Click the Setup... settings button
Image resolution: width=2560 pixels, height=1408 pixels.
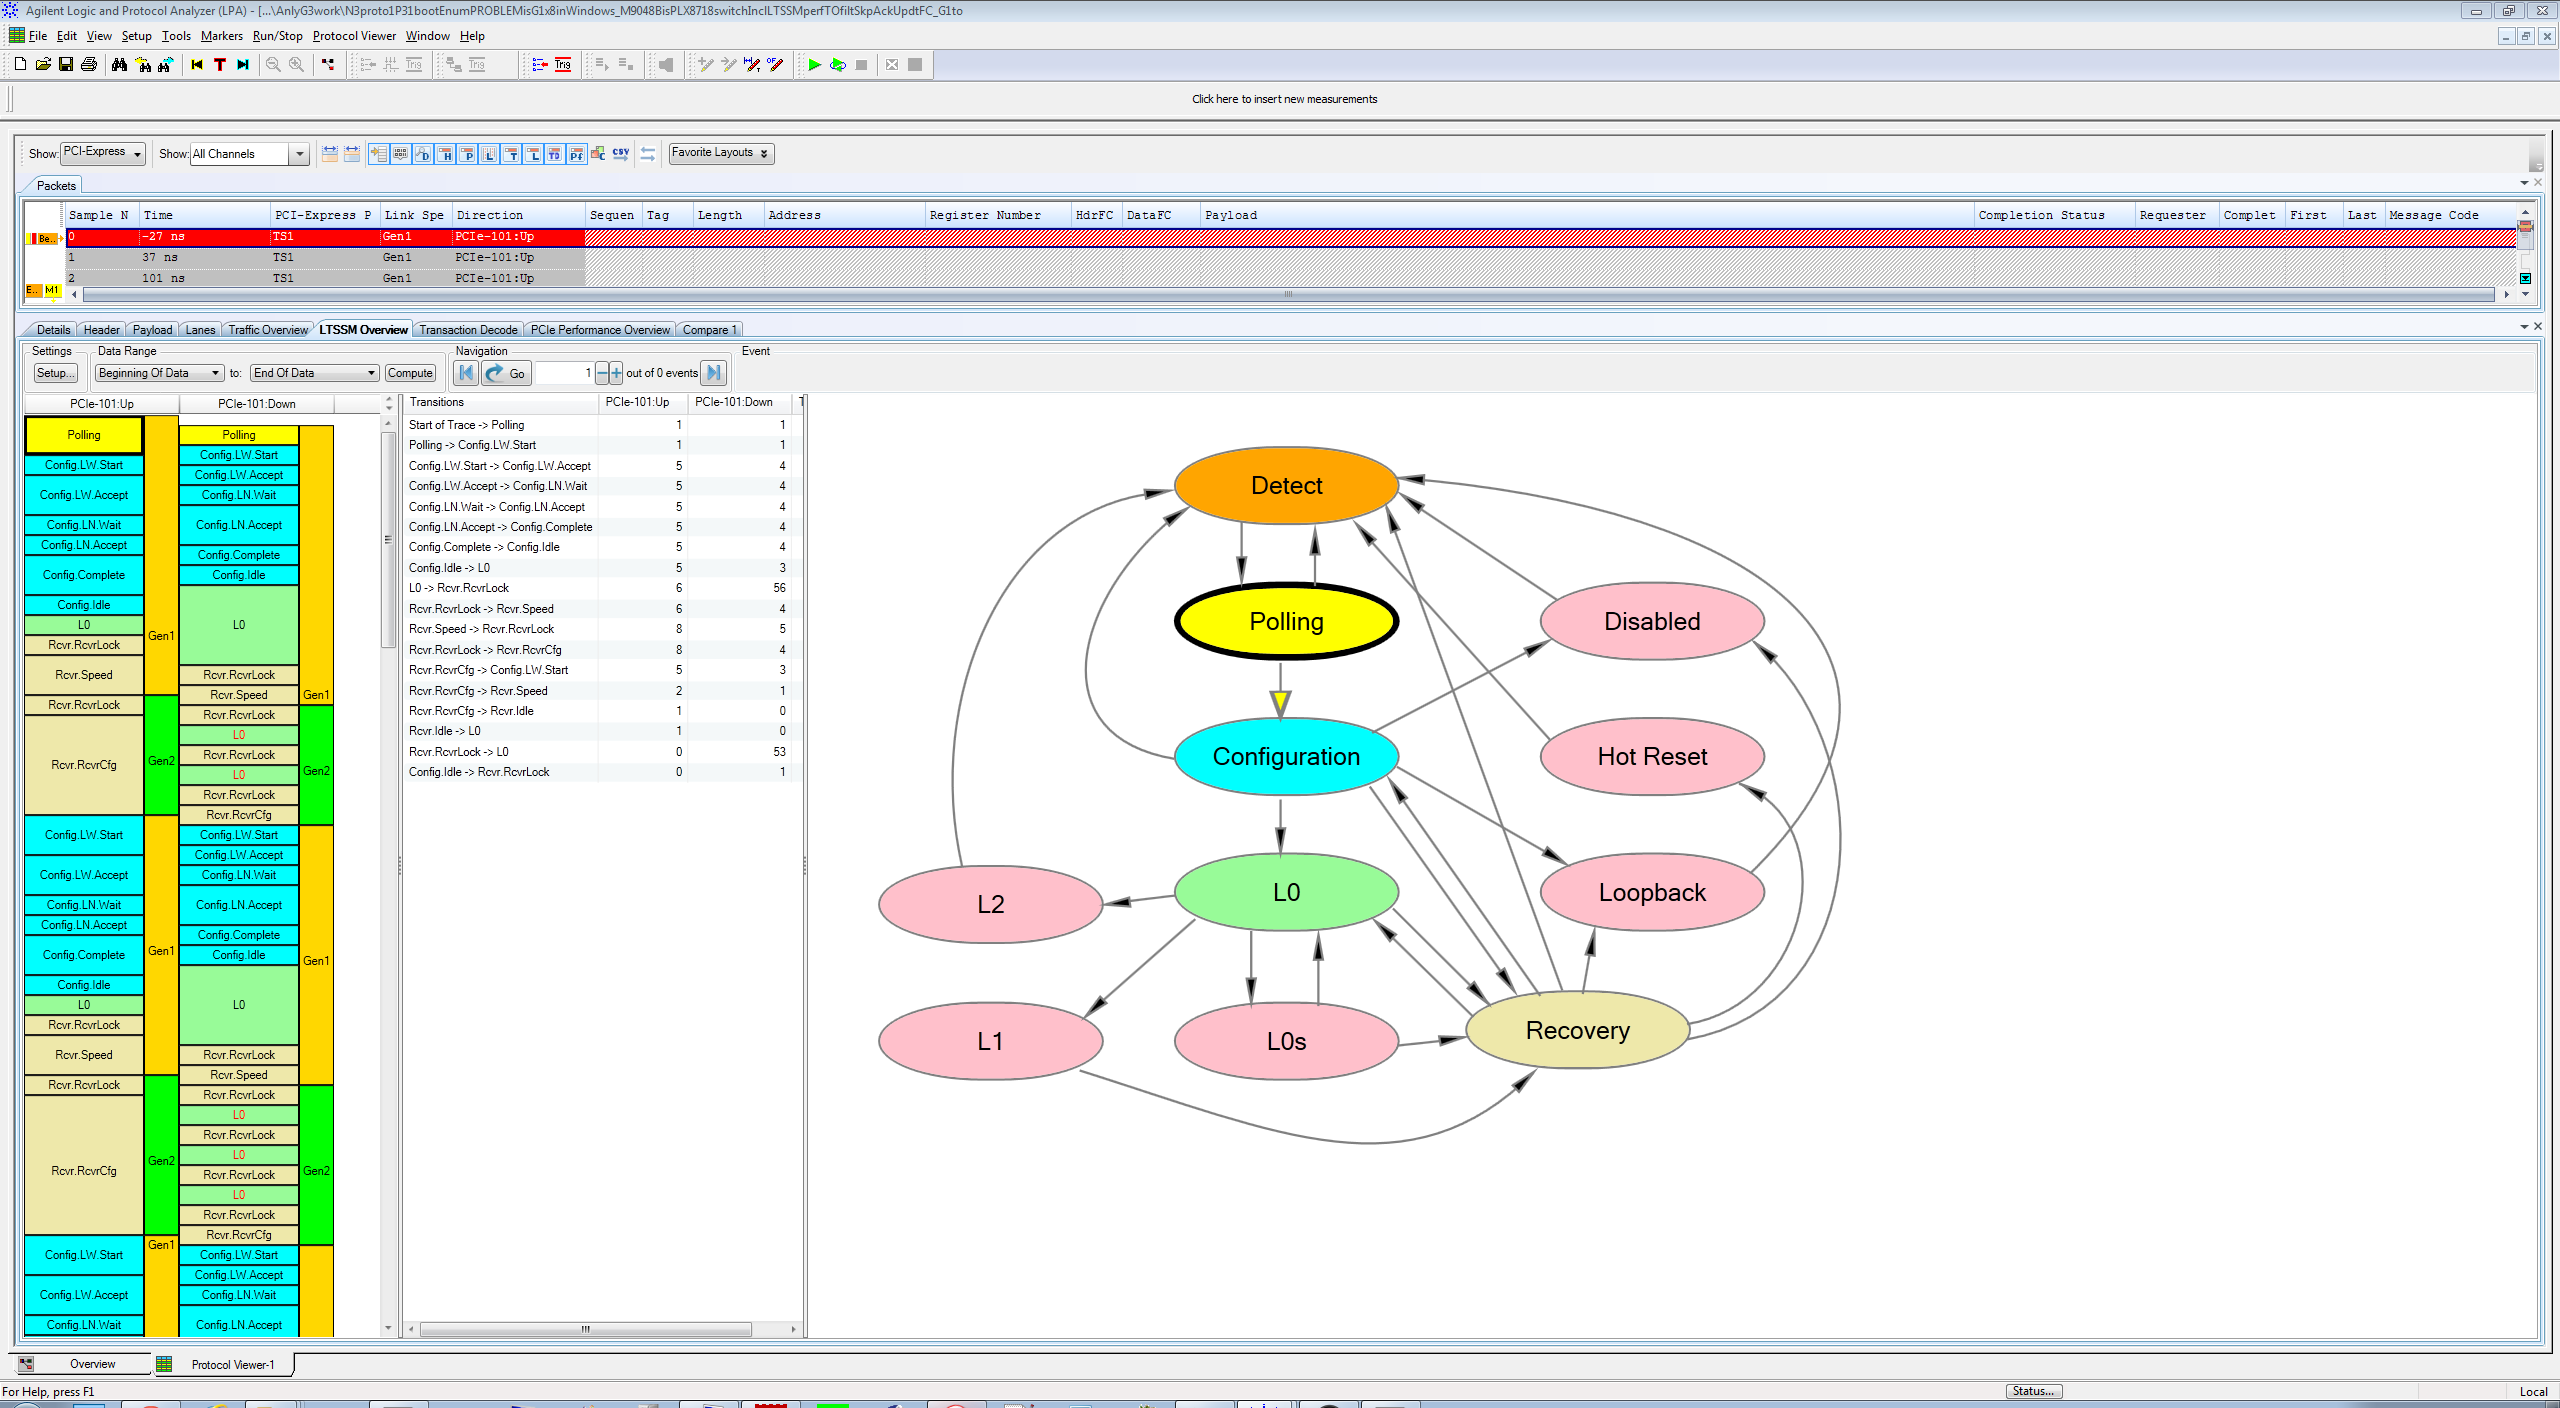[54, 373]
